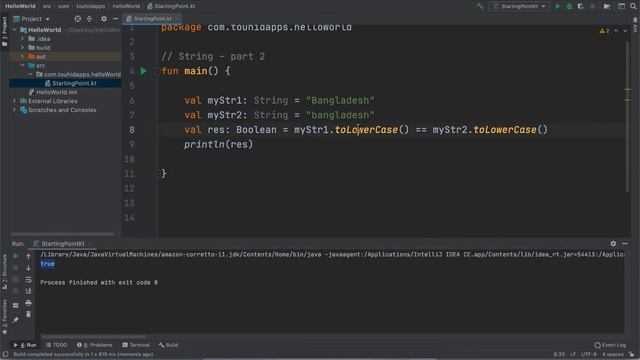Click the Print icon in Run panel
This screenshot has width=640, height=360.
(x=28, y=303)
